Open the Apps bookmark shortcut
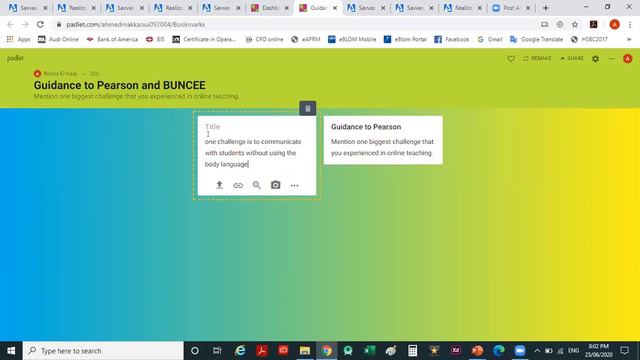Viewport: 640px width, 360px height. [x=18, y=39]
